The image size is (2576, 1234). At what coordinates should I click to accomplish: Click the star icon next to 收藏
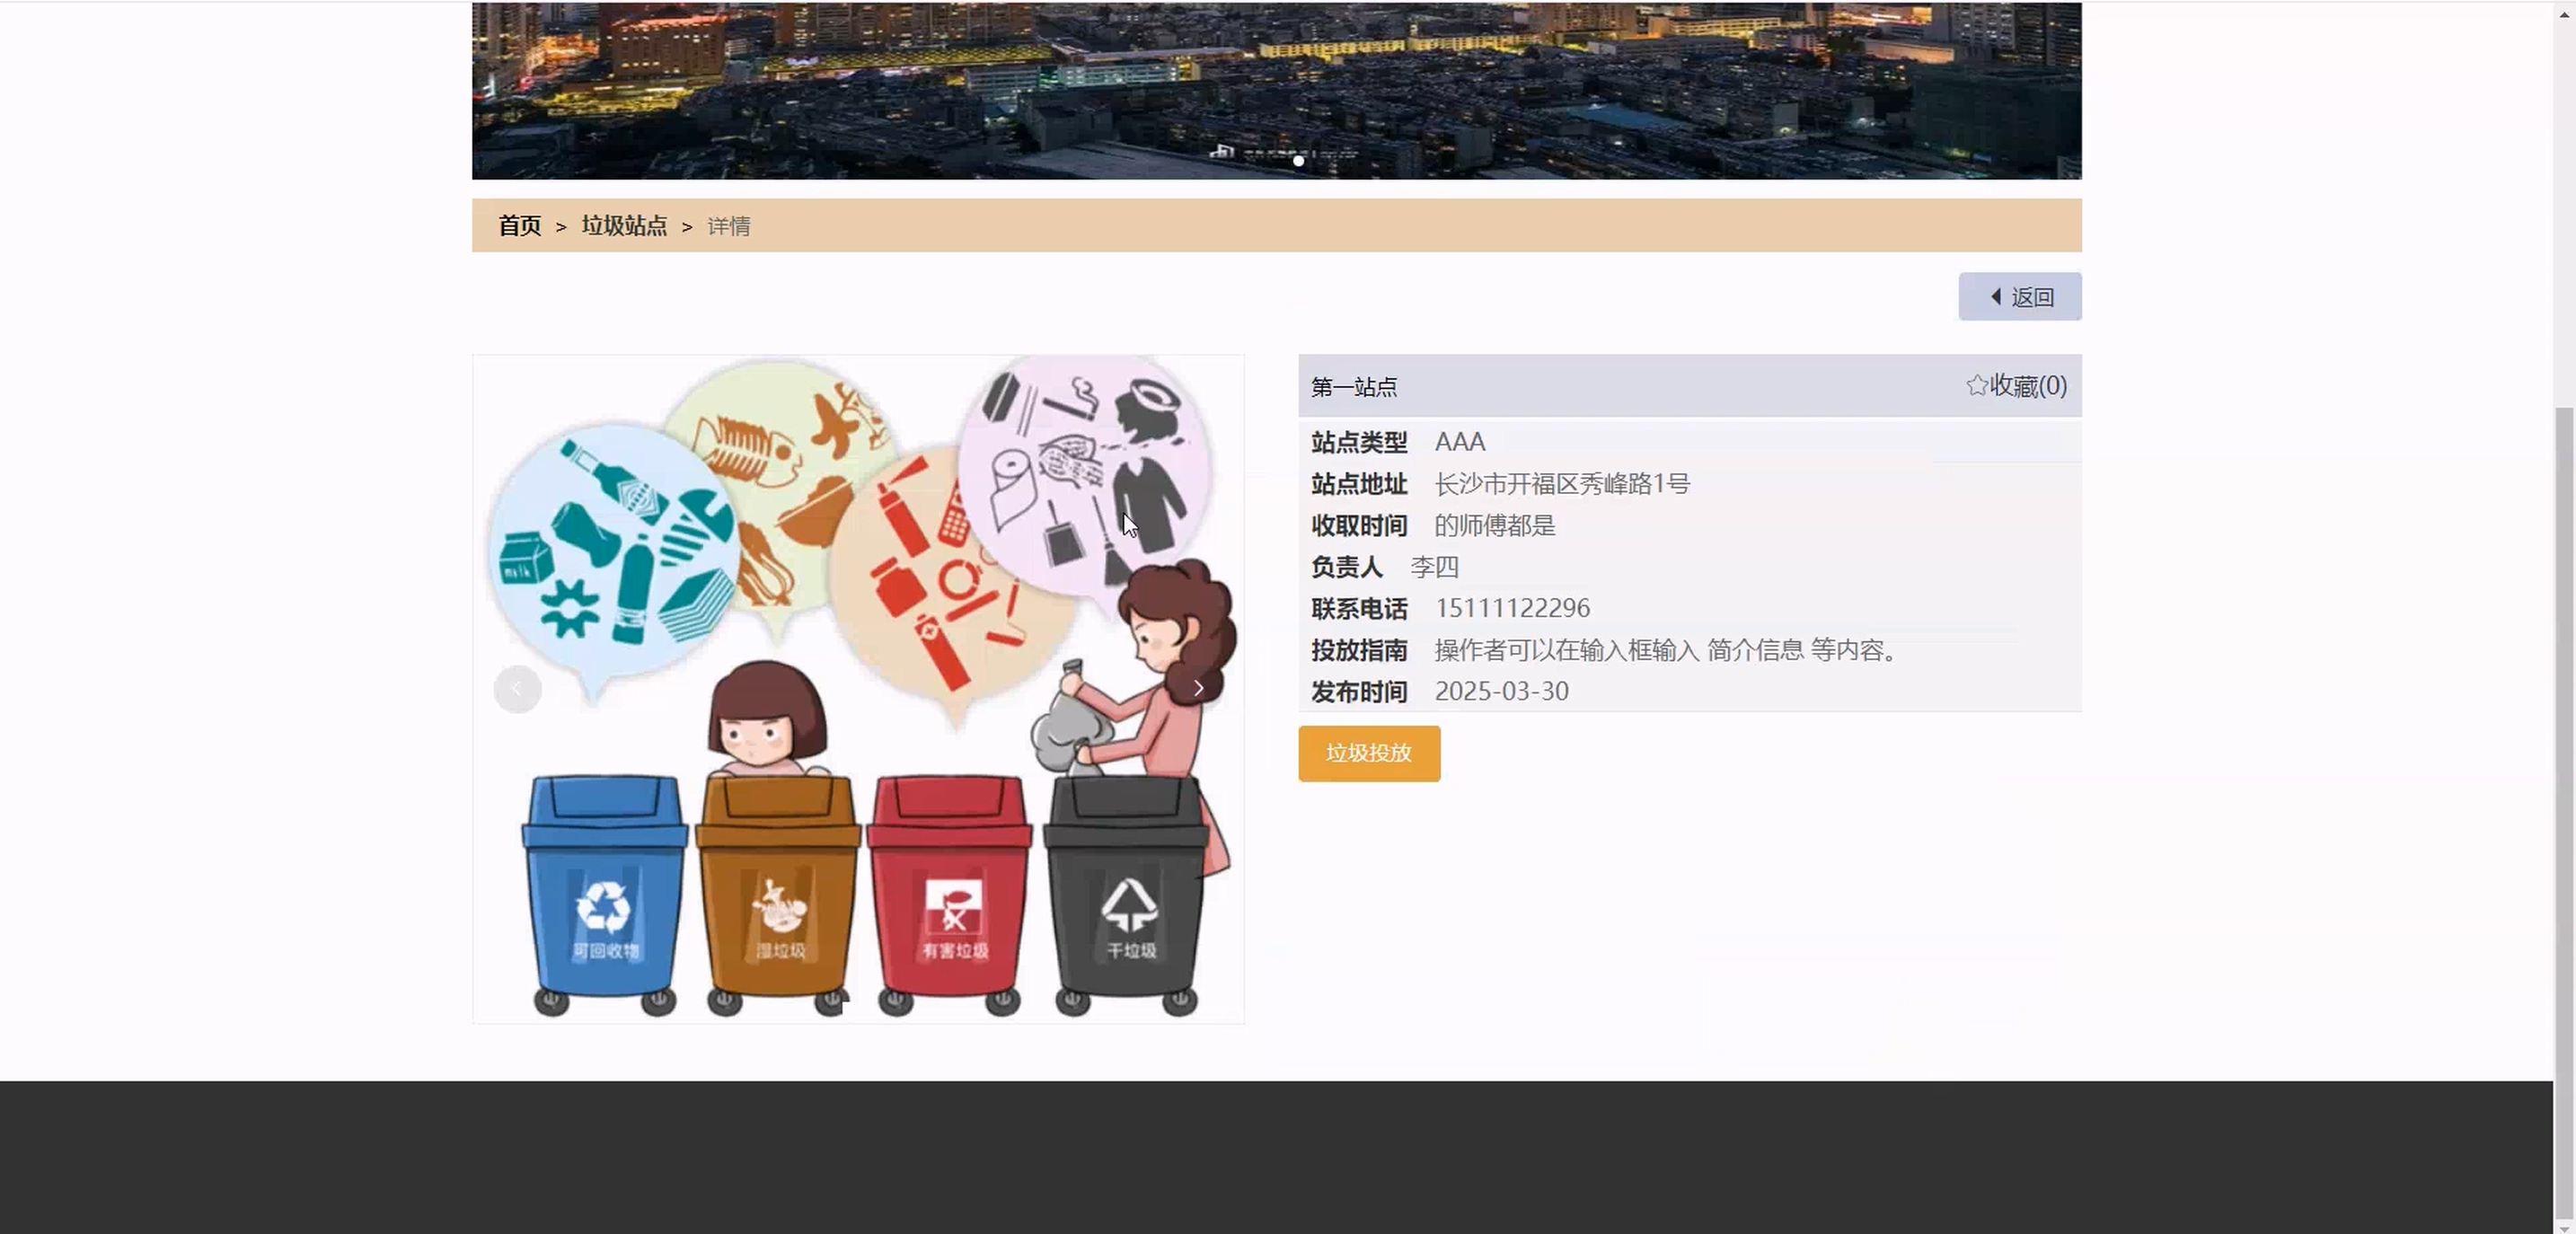click(x=1976, y=386)
